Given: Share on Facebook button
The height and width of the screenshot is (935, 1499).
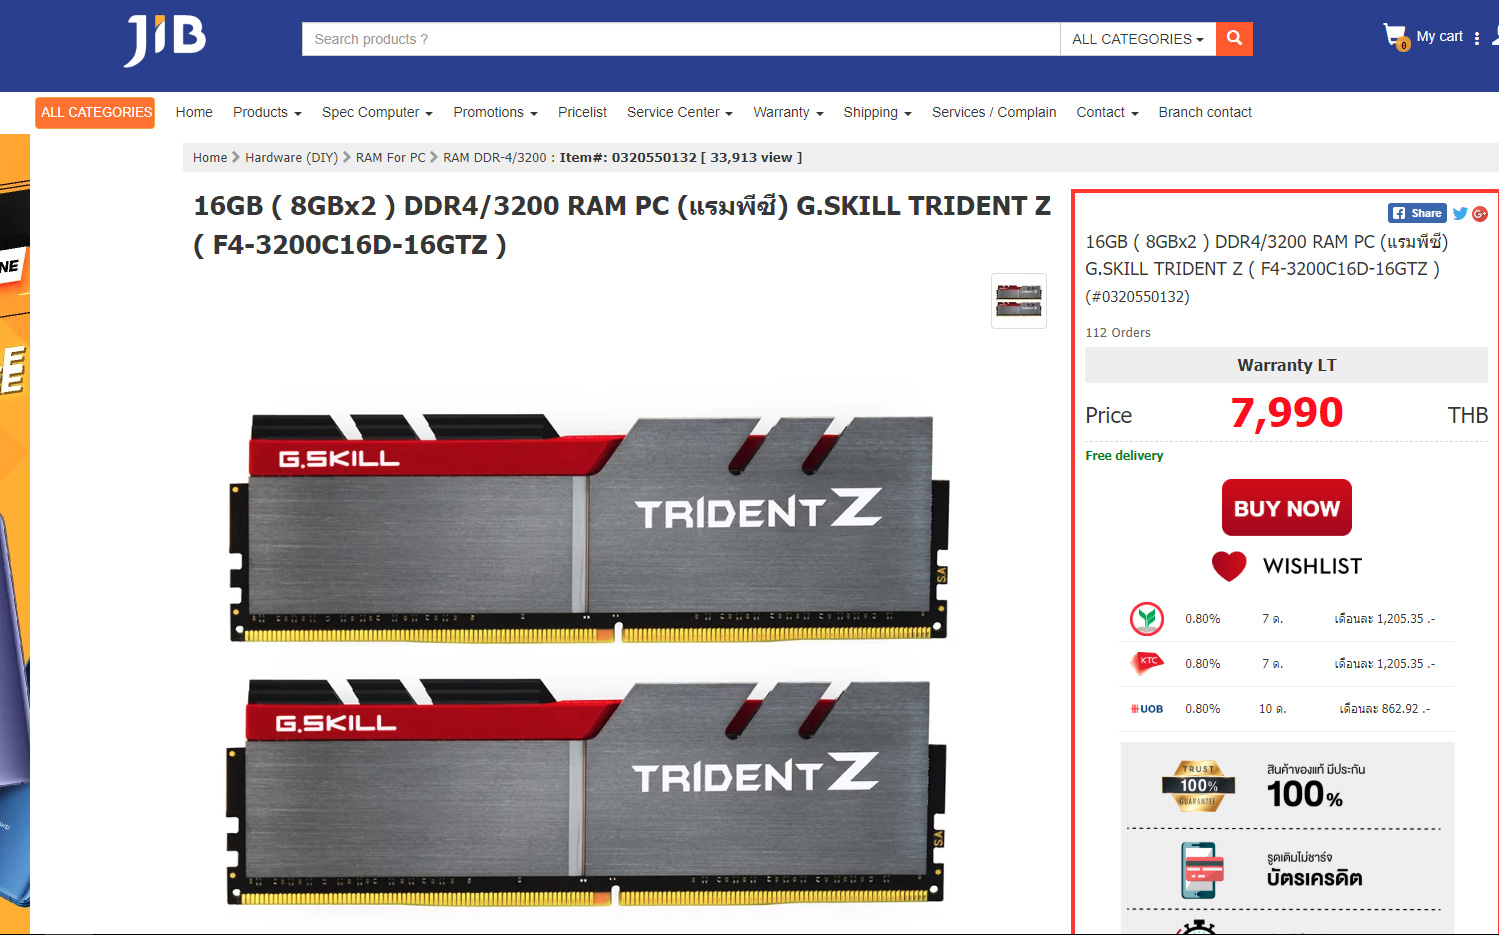Looking at the screenshot, I should [1417, 213].
